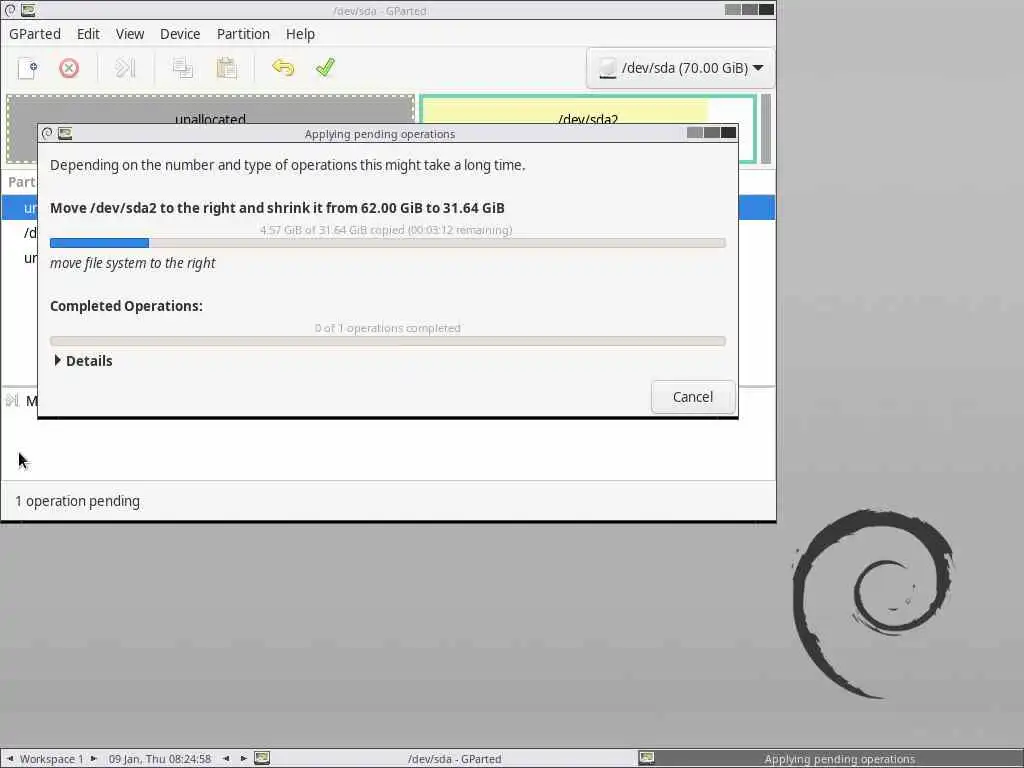Open the /dev/sda (70.00 GiB) device dropdown

point(680,68)
